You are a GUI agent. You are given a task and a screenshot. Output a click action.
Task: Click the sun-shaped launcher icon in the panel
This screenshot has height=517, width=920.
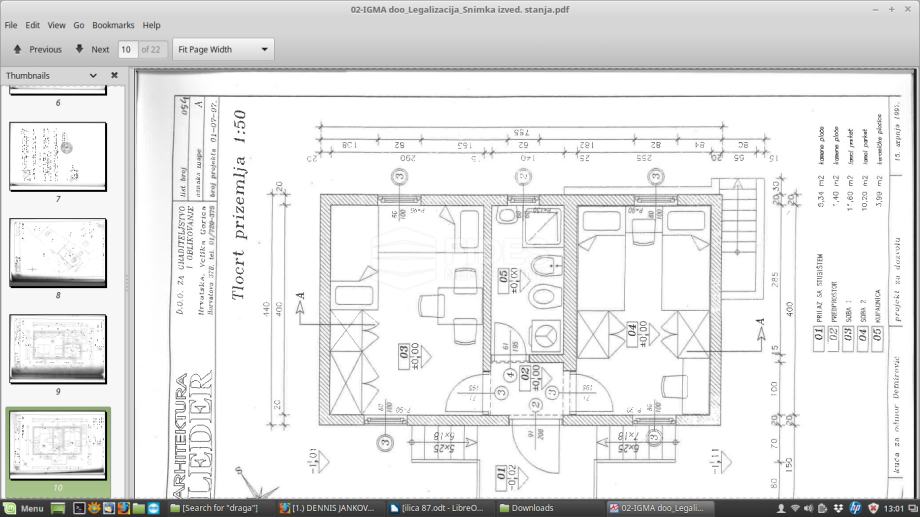[94, 508]
